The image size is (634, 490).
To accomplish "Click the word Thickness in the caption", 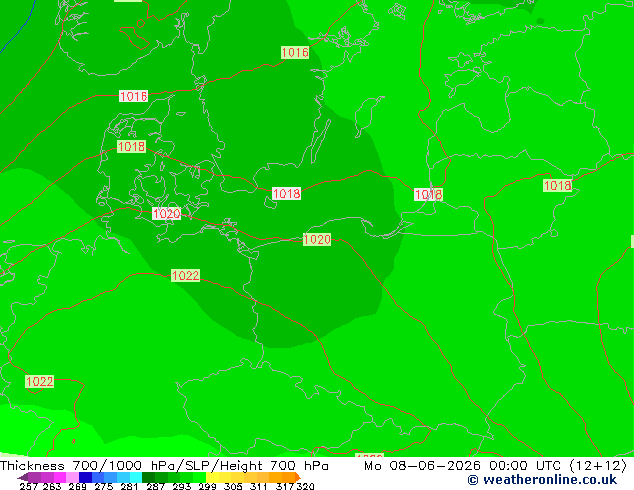I will tap(32, 466).
